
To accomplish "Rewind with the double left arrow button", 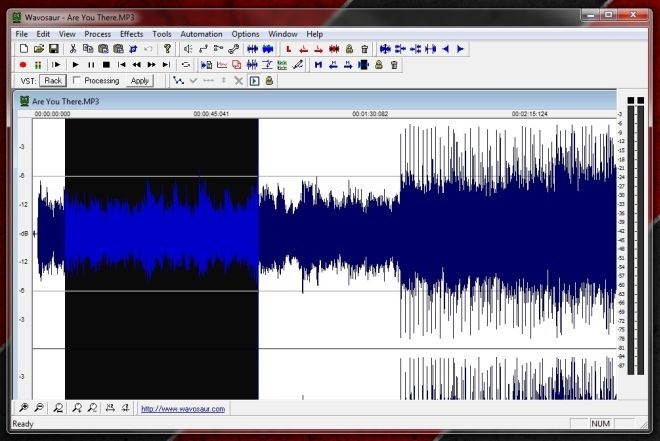I will point(136,65).
